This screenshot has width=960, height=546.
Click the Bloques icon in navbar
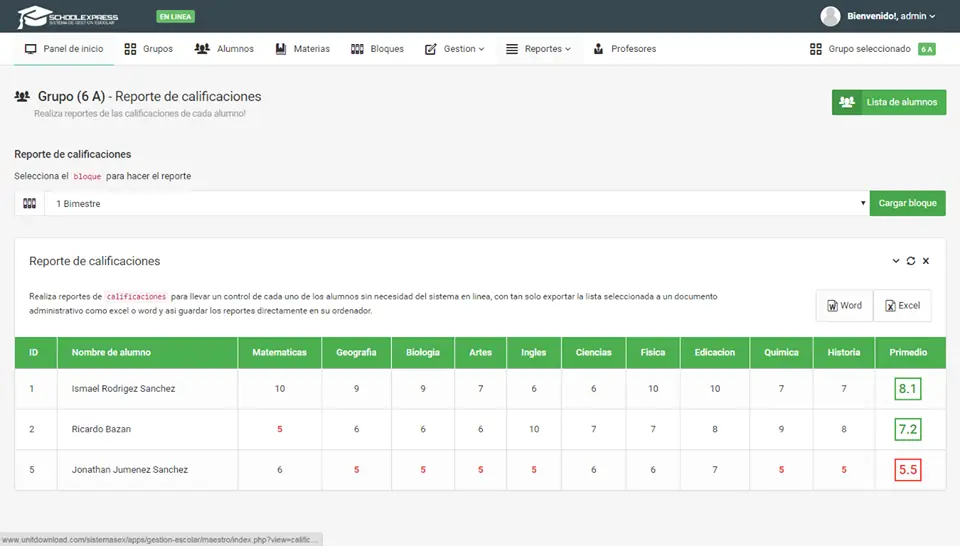point(357,49)
